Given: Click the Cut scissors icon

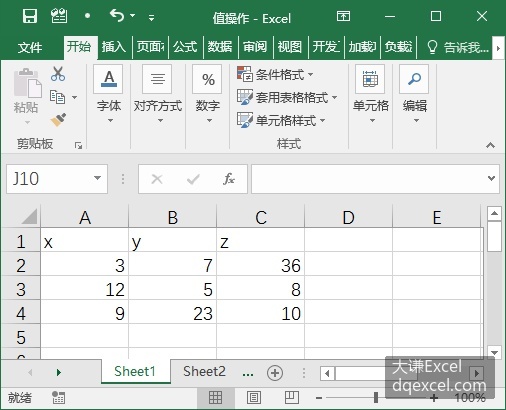Looking at the screenshot, I should (x=58, y=74).
